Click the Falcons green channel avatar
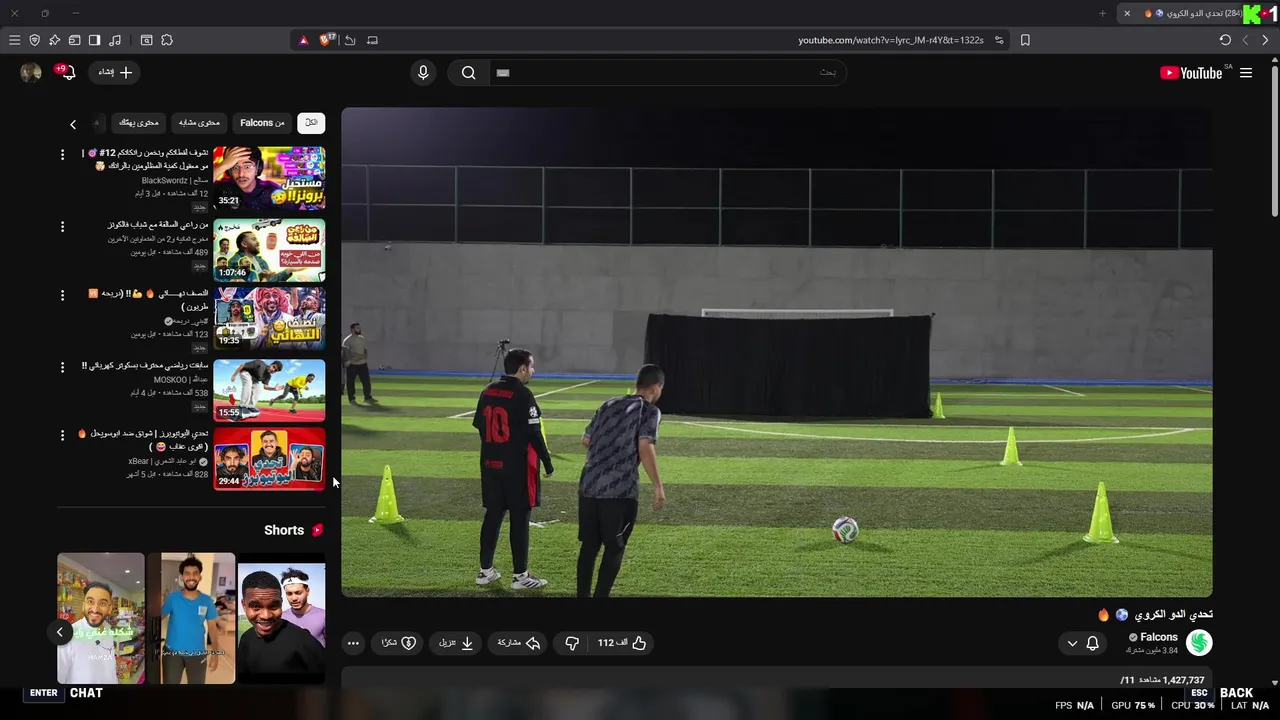The height and width of the screenshot is (720, 1280). 1199,643
